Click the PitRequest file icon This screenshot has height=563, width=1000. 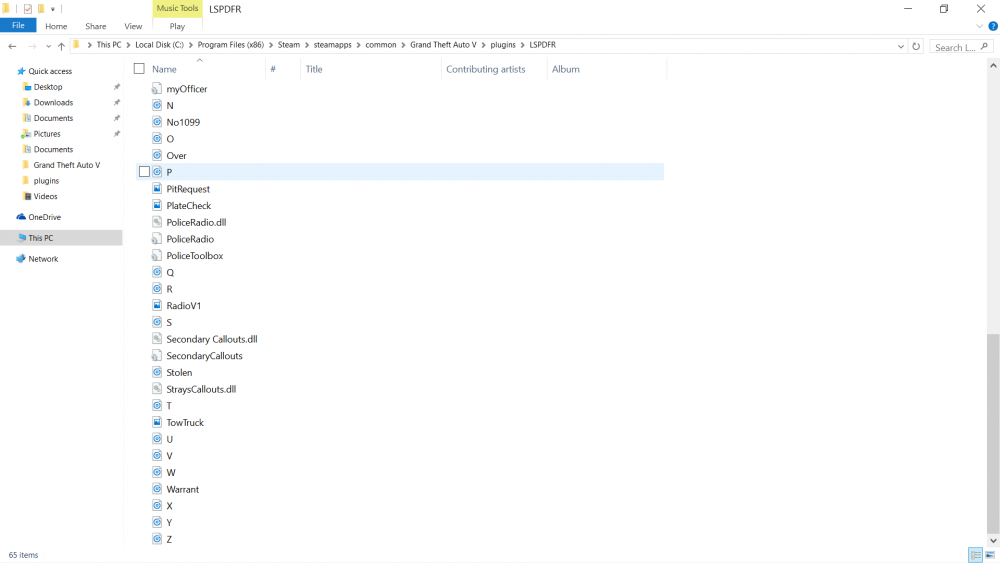[157, 189]
